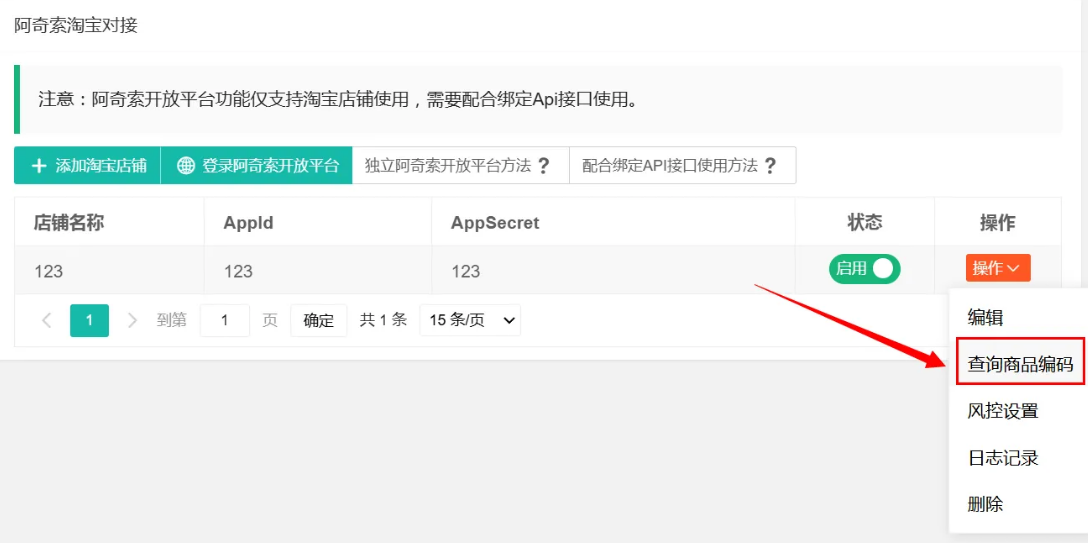1088x543 pixels.
Task: Click the current page number 1 button
Action: pyautogui.click(x=89, y=320)
